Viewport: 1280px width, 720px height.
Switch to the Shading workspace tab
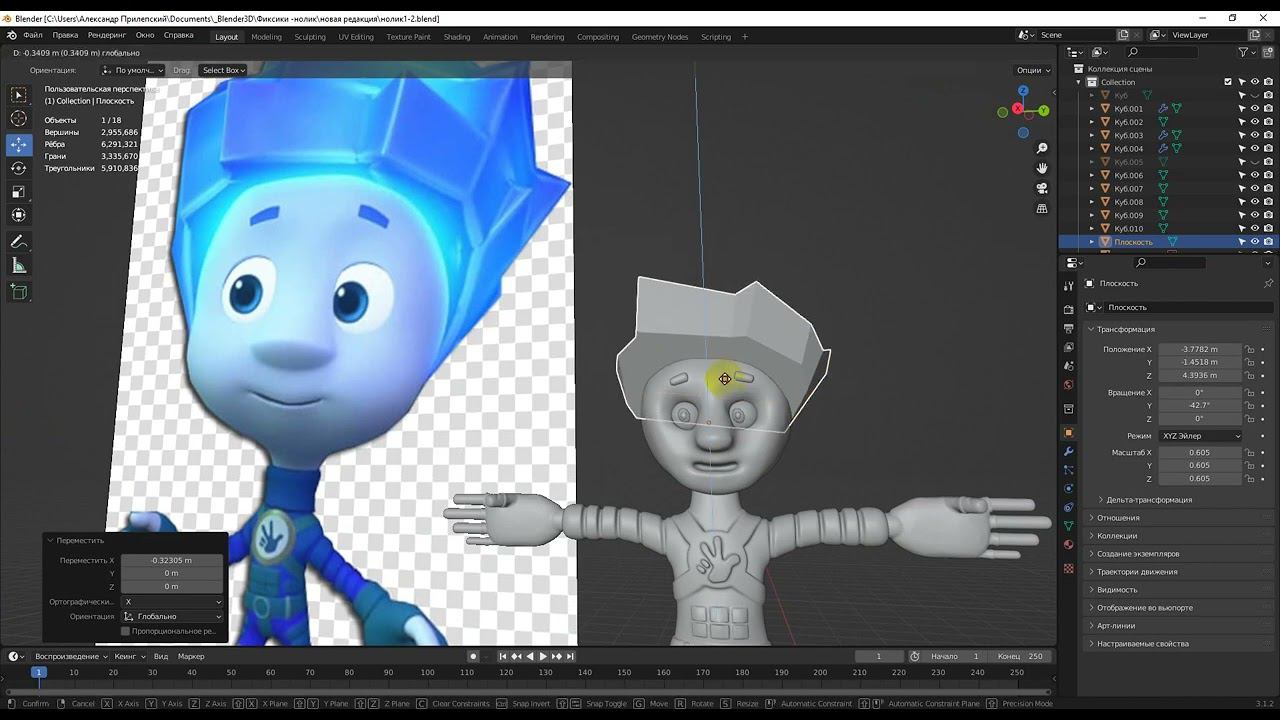457,37
